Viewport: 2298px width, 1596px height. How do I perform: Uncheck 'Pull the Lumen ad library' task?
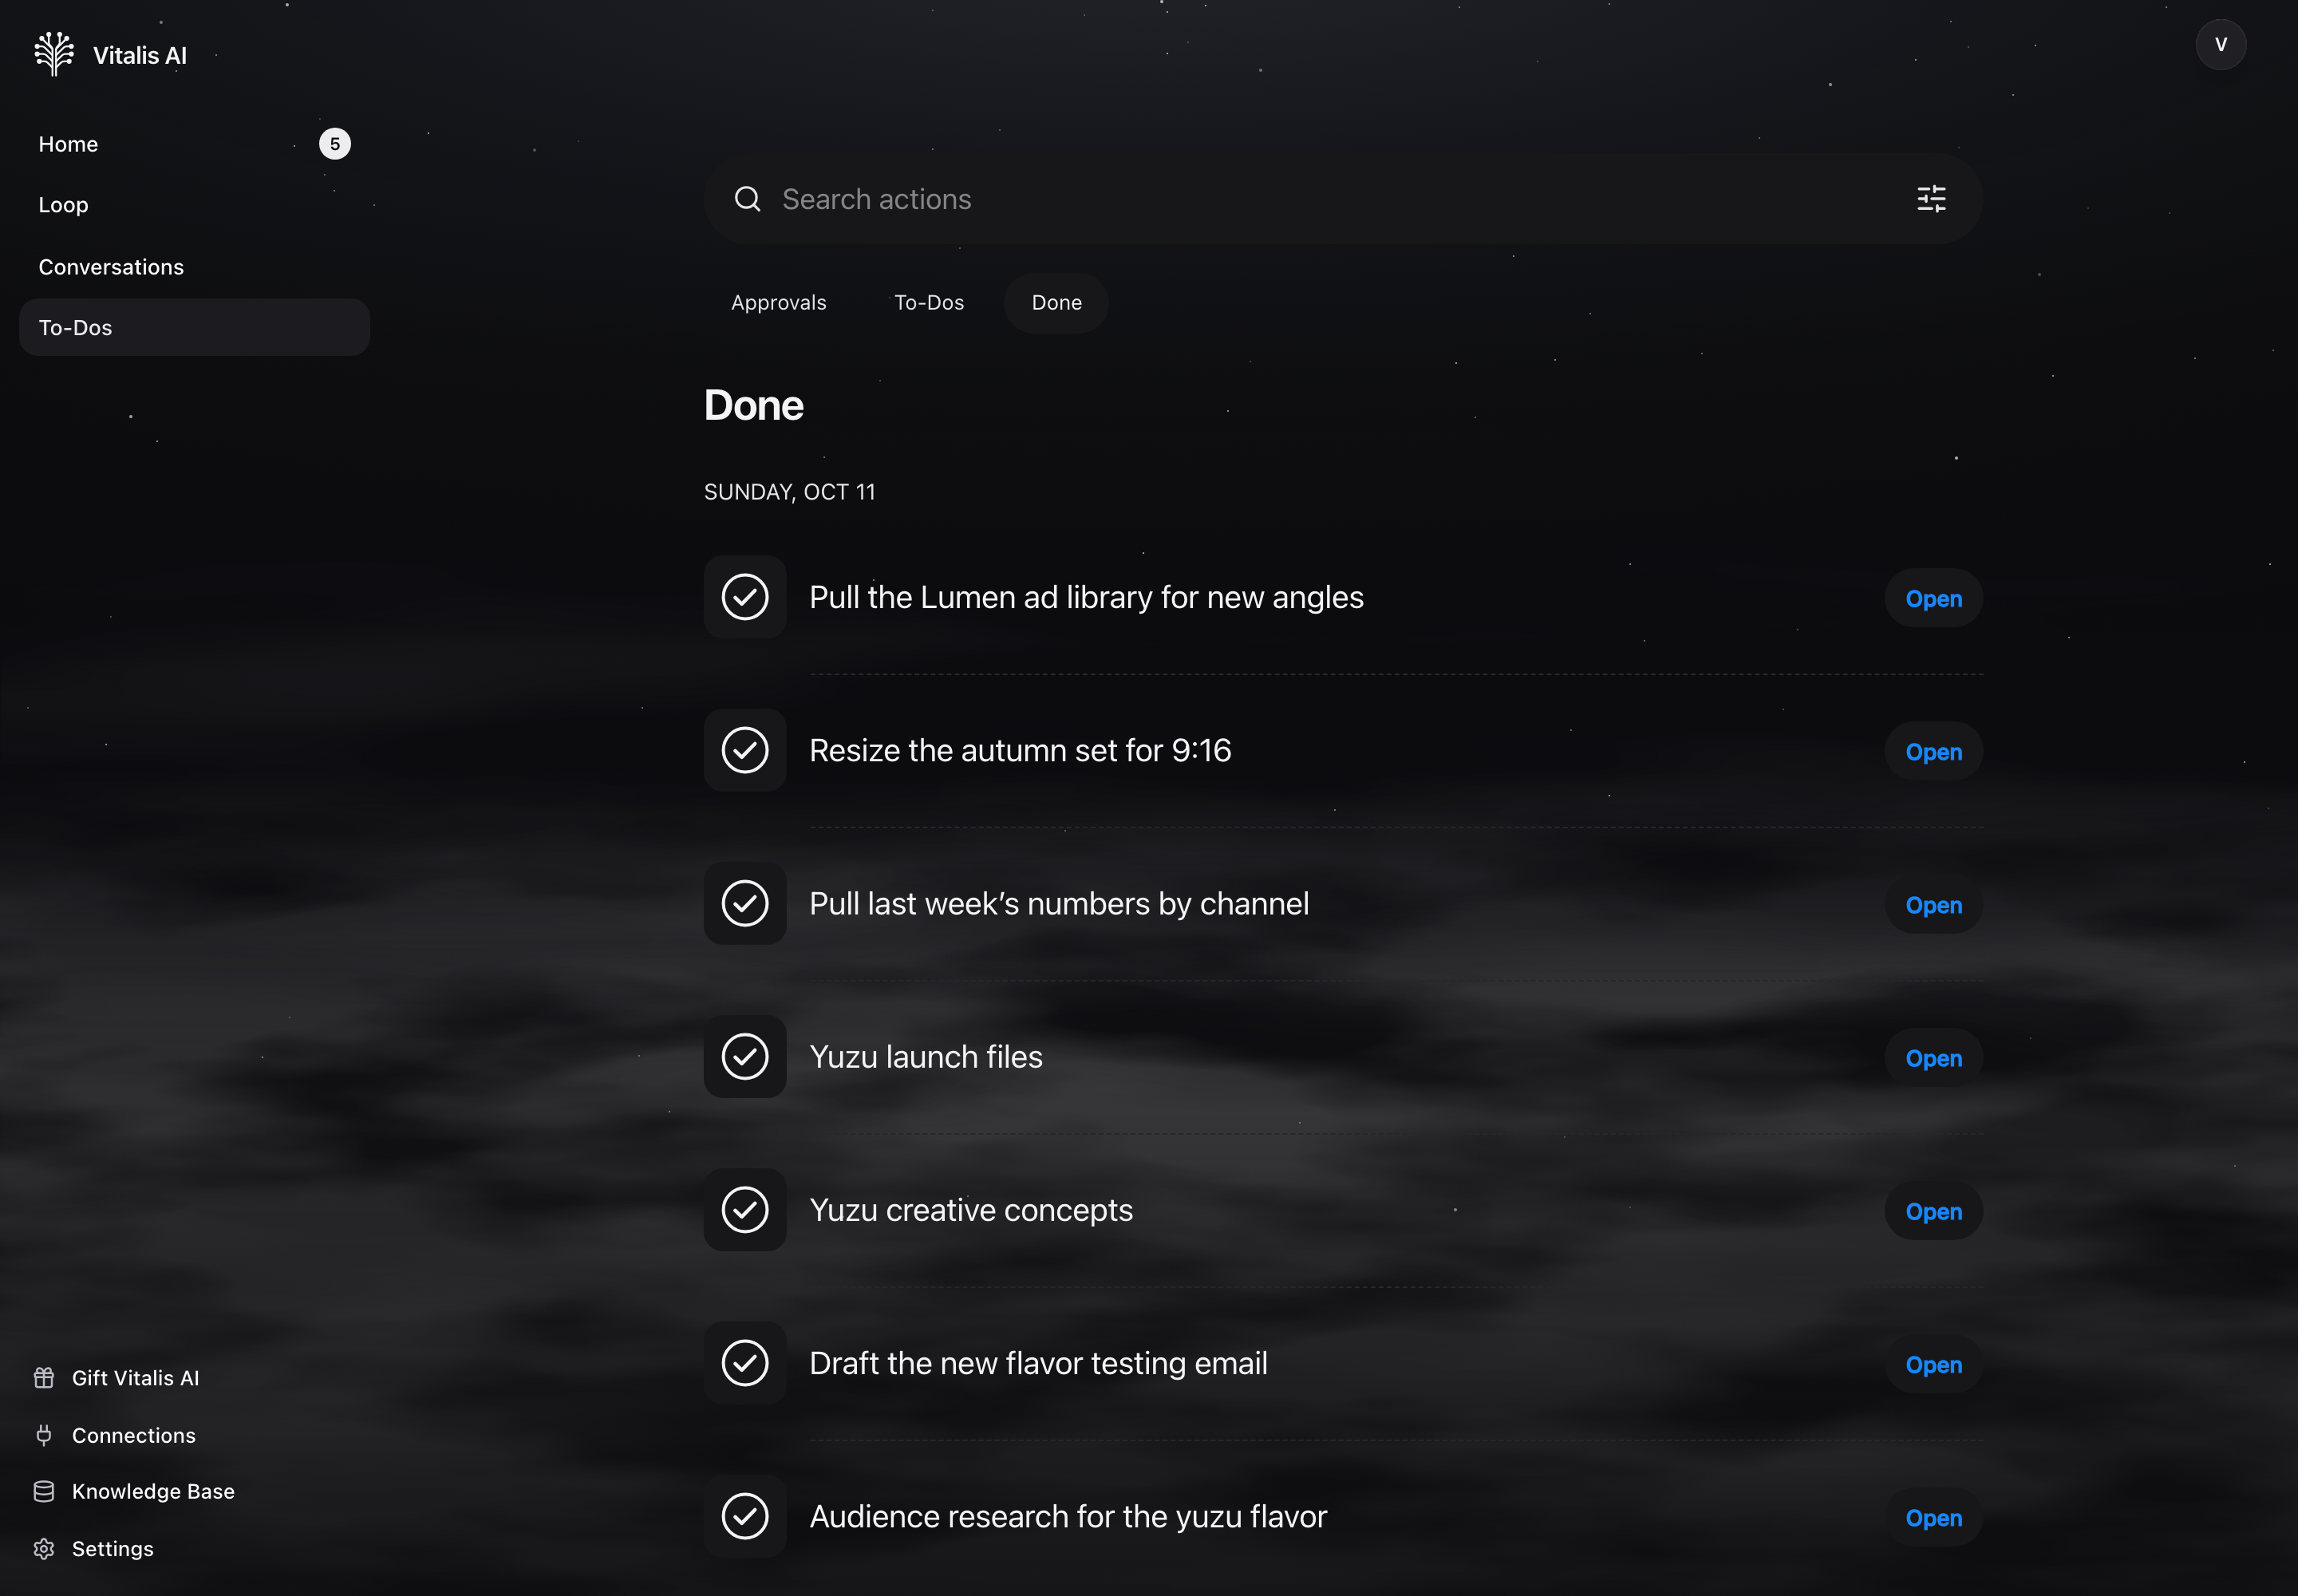(x=745, y=597)
